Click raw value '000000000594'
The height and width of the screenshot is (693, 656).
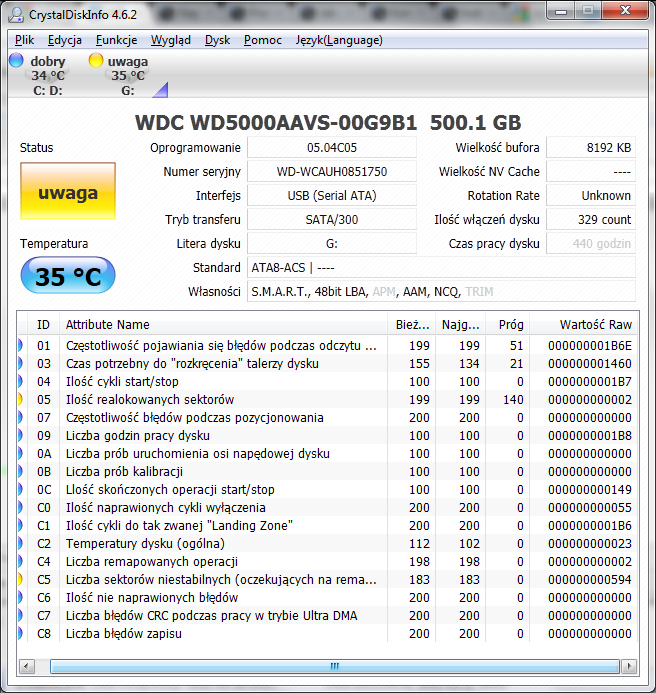pos(590,579)
